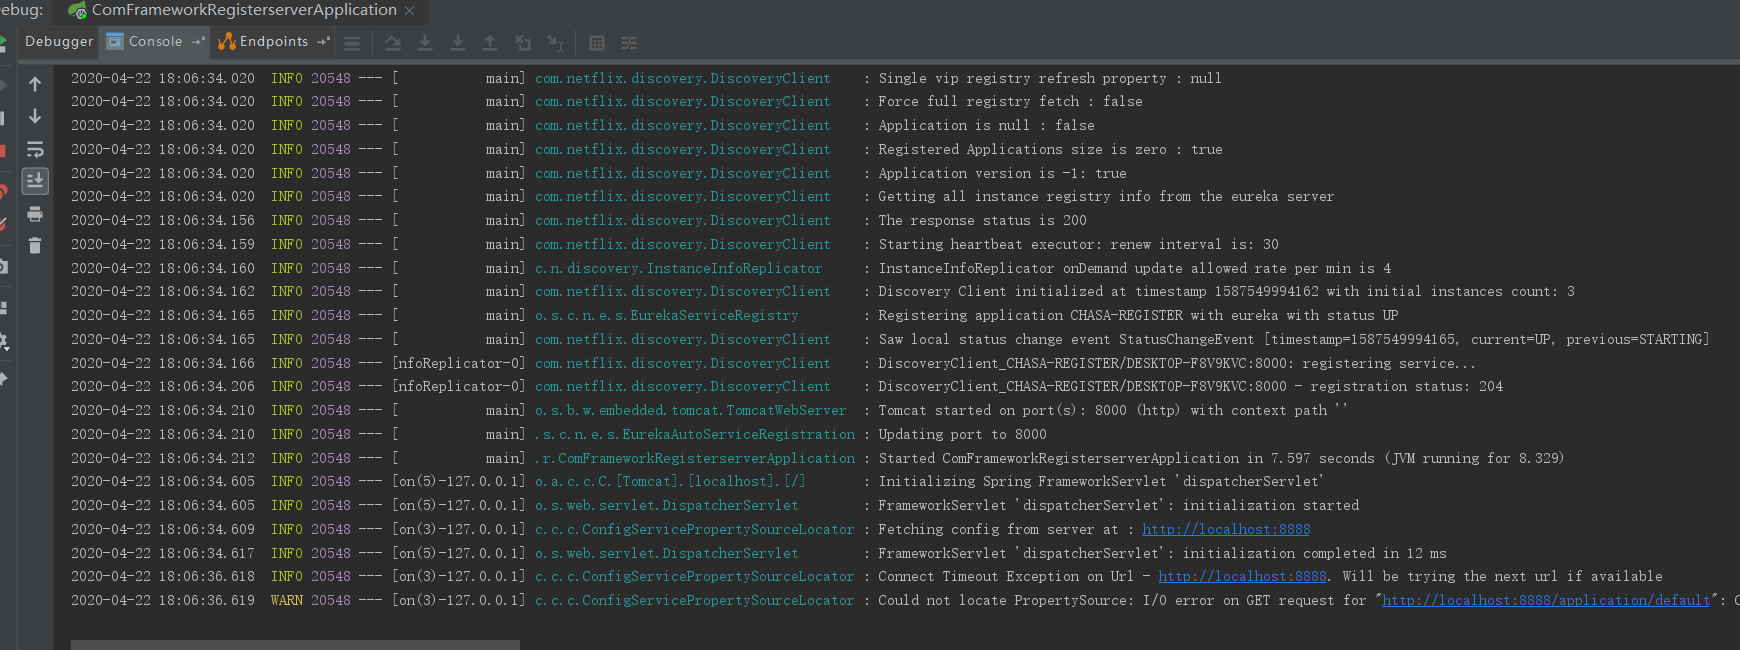This screenshot has width=1740, height=650.
Task: Click the red Stop icon
Action: click(3, 151)
